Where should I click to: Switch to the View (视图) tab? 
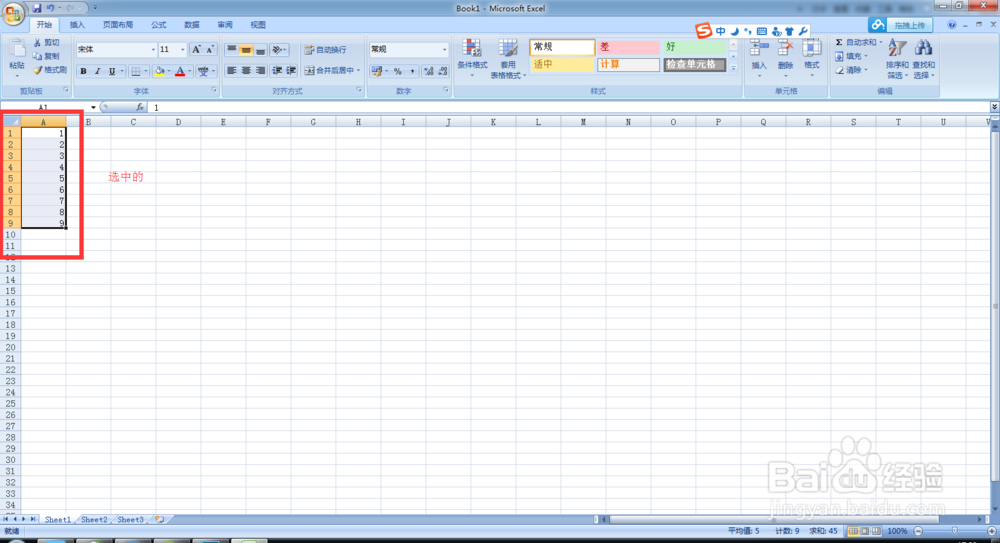(x=258, y=25)
